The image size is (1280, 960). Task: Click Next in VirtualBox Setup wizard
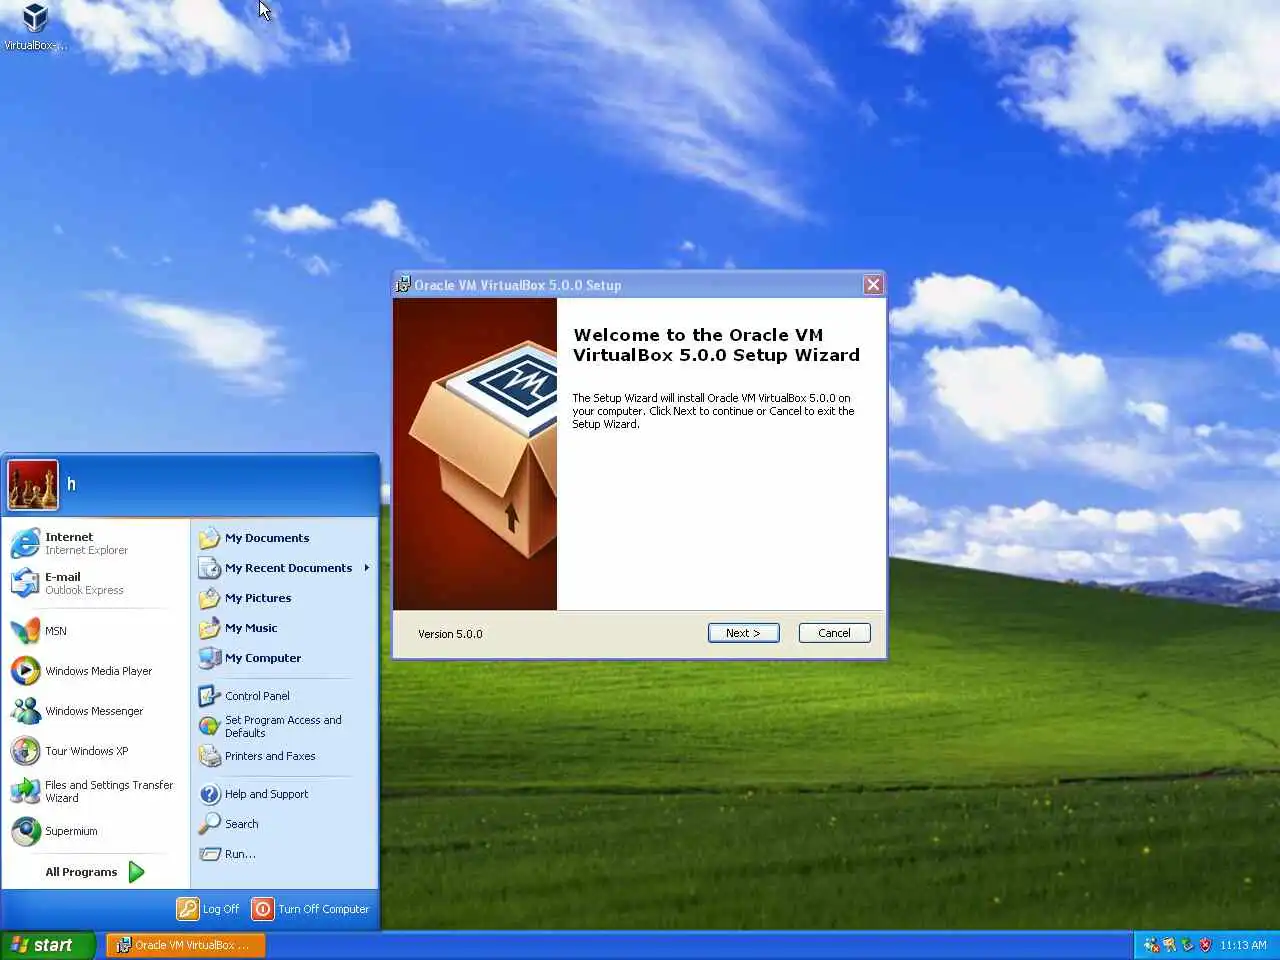[743, 633]
